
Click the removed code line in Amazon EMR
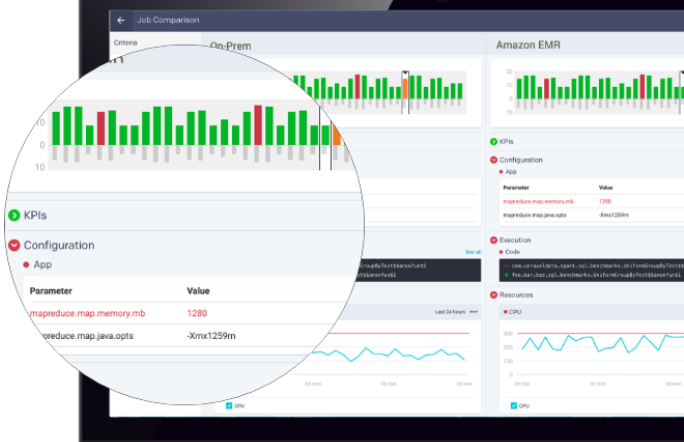pyautogui.click(x=594, y=265)
